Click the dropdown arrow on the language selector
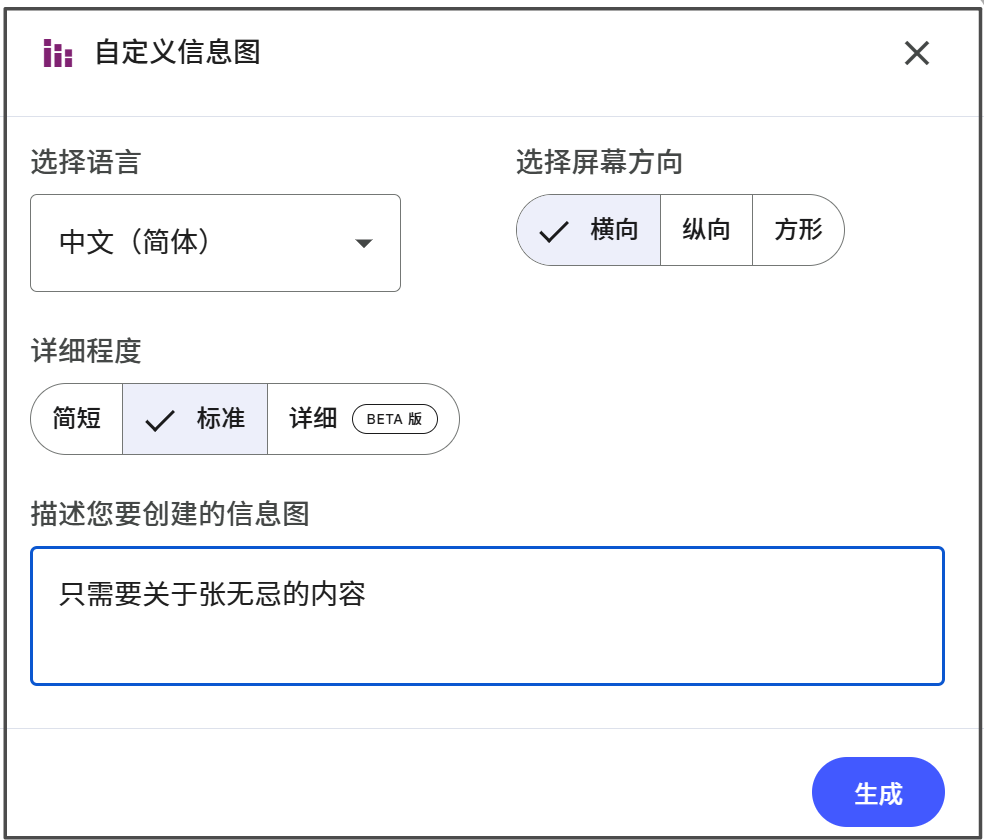 point(366,242)
